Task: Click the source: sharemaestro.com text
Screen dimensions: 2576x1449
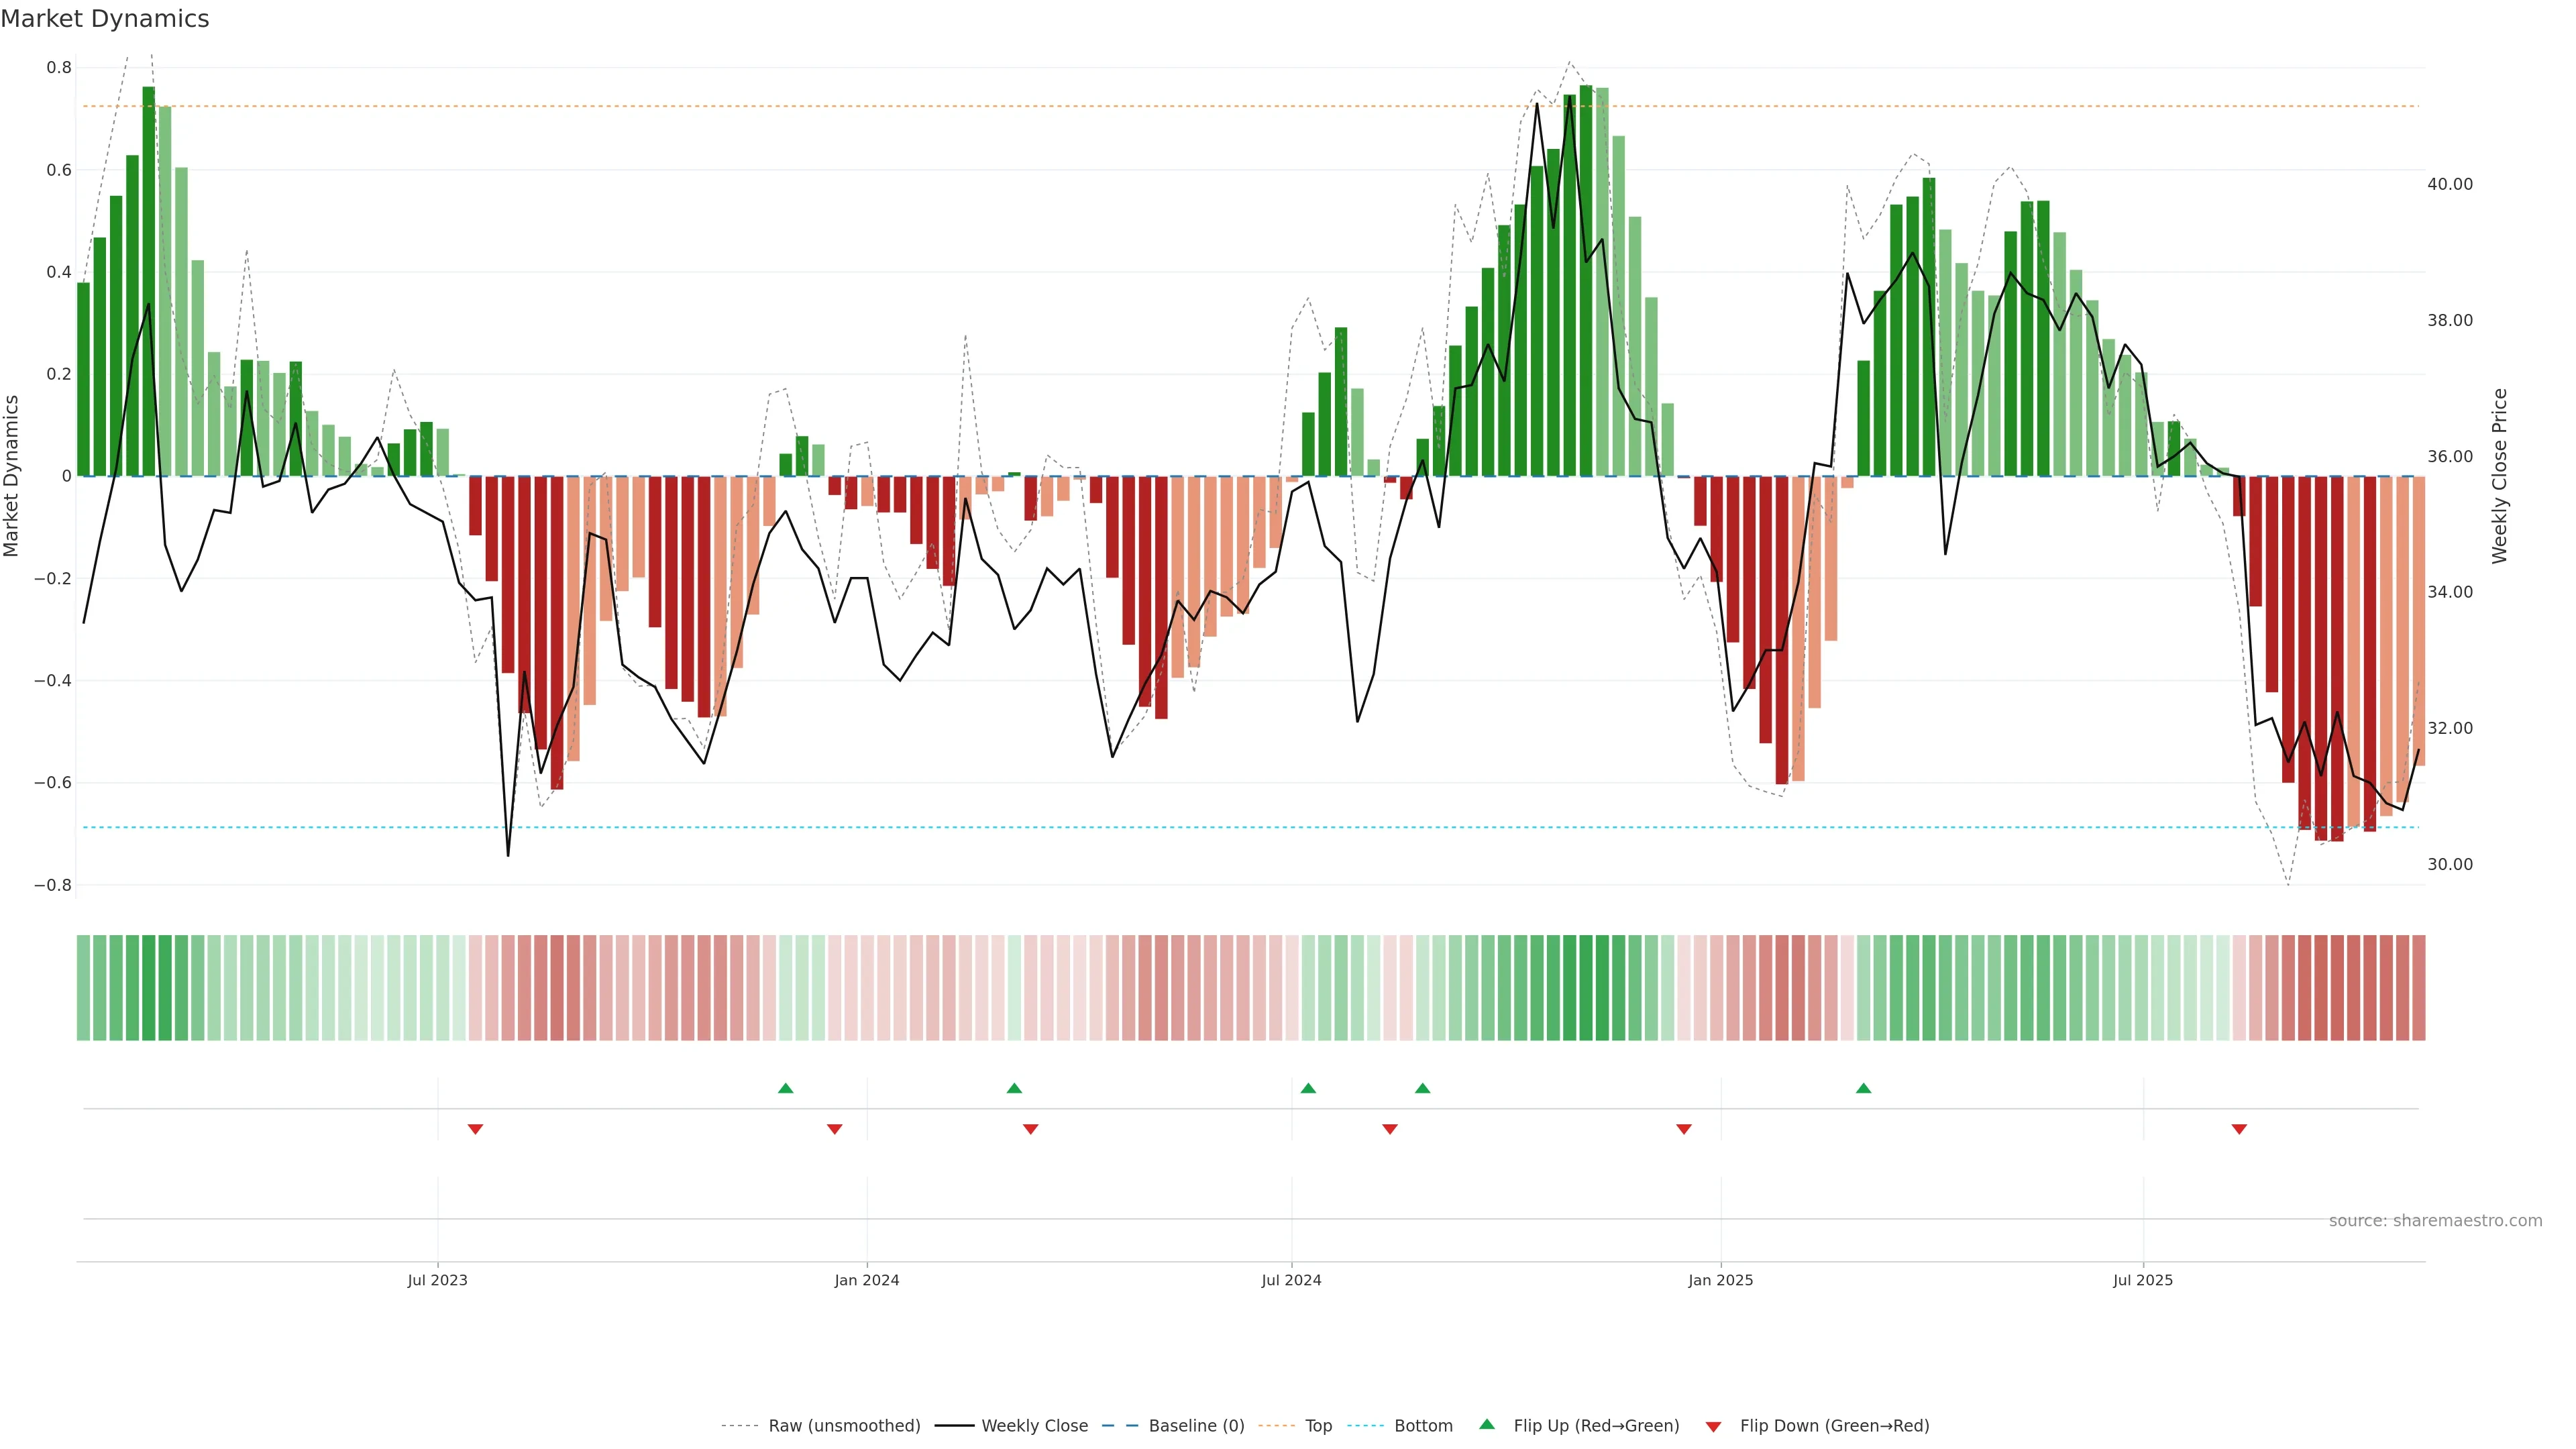Action: point(2435,1220)
